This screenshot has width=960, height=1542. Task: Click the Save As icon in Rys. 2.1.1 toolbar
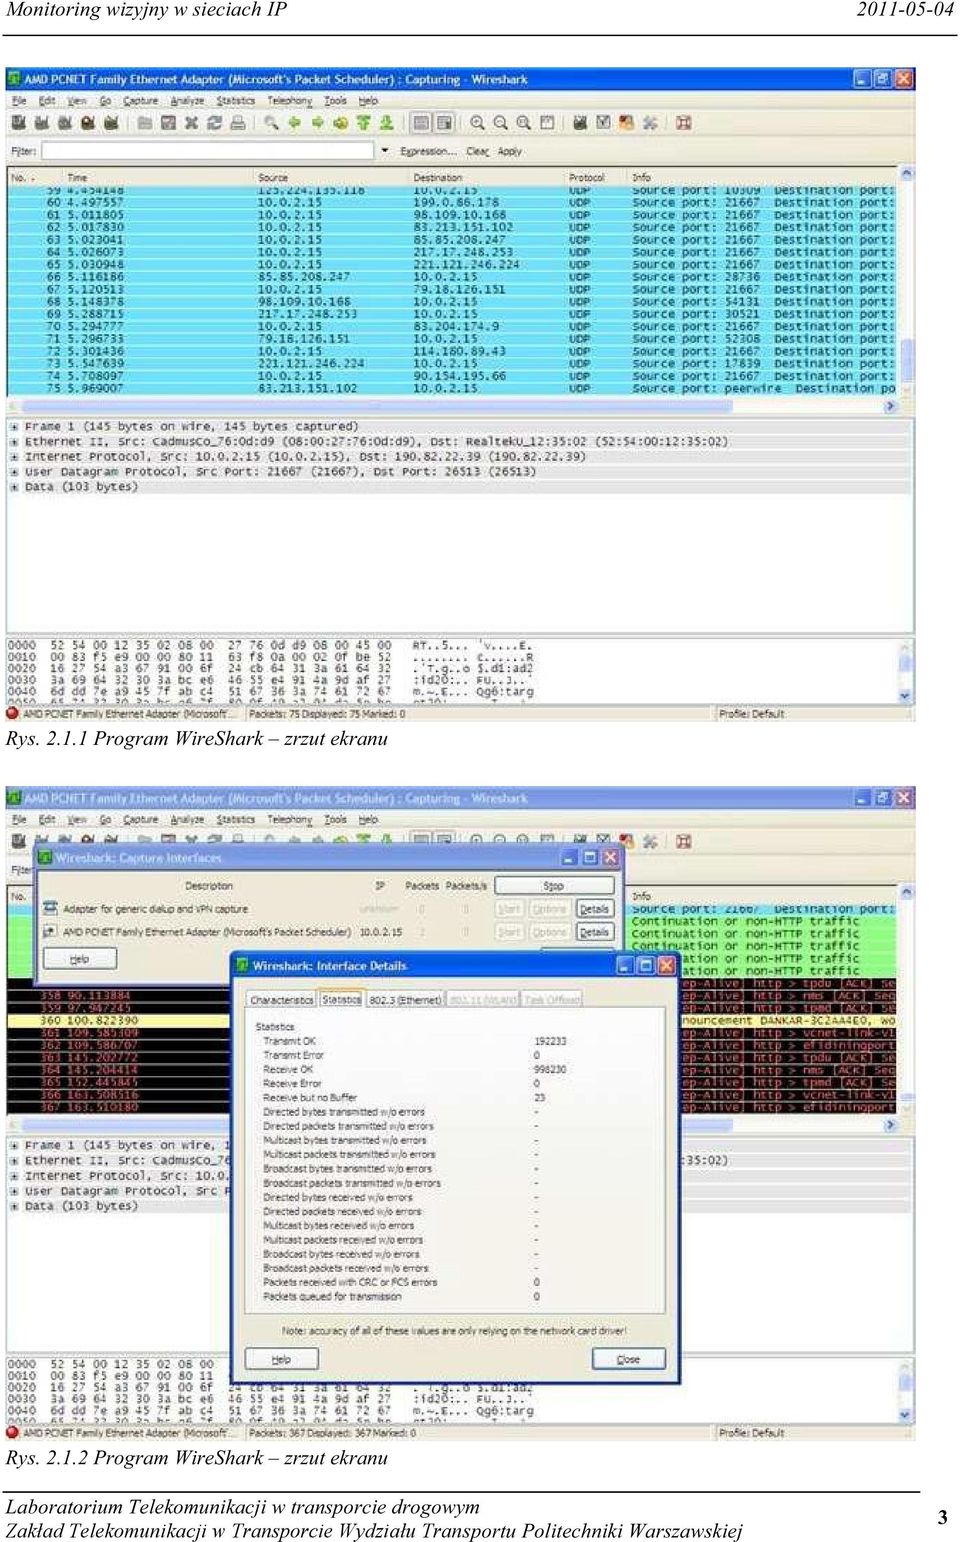click(x=168, y=123)
